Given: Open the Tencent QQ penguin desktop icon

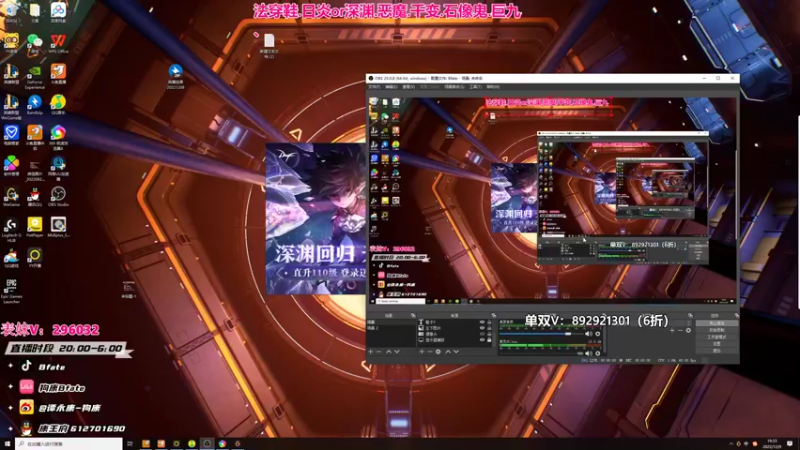Looking at the screenshot, I should [x=34, y=196].
